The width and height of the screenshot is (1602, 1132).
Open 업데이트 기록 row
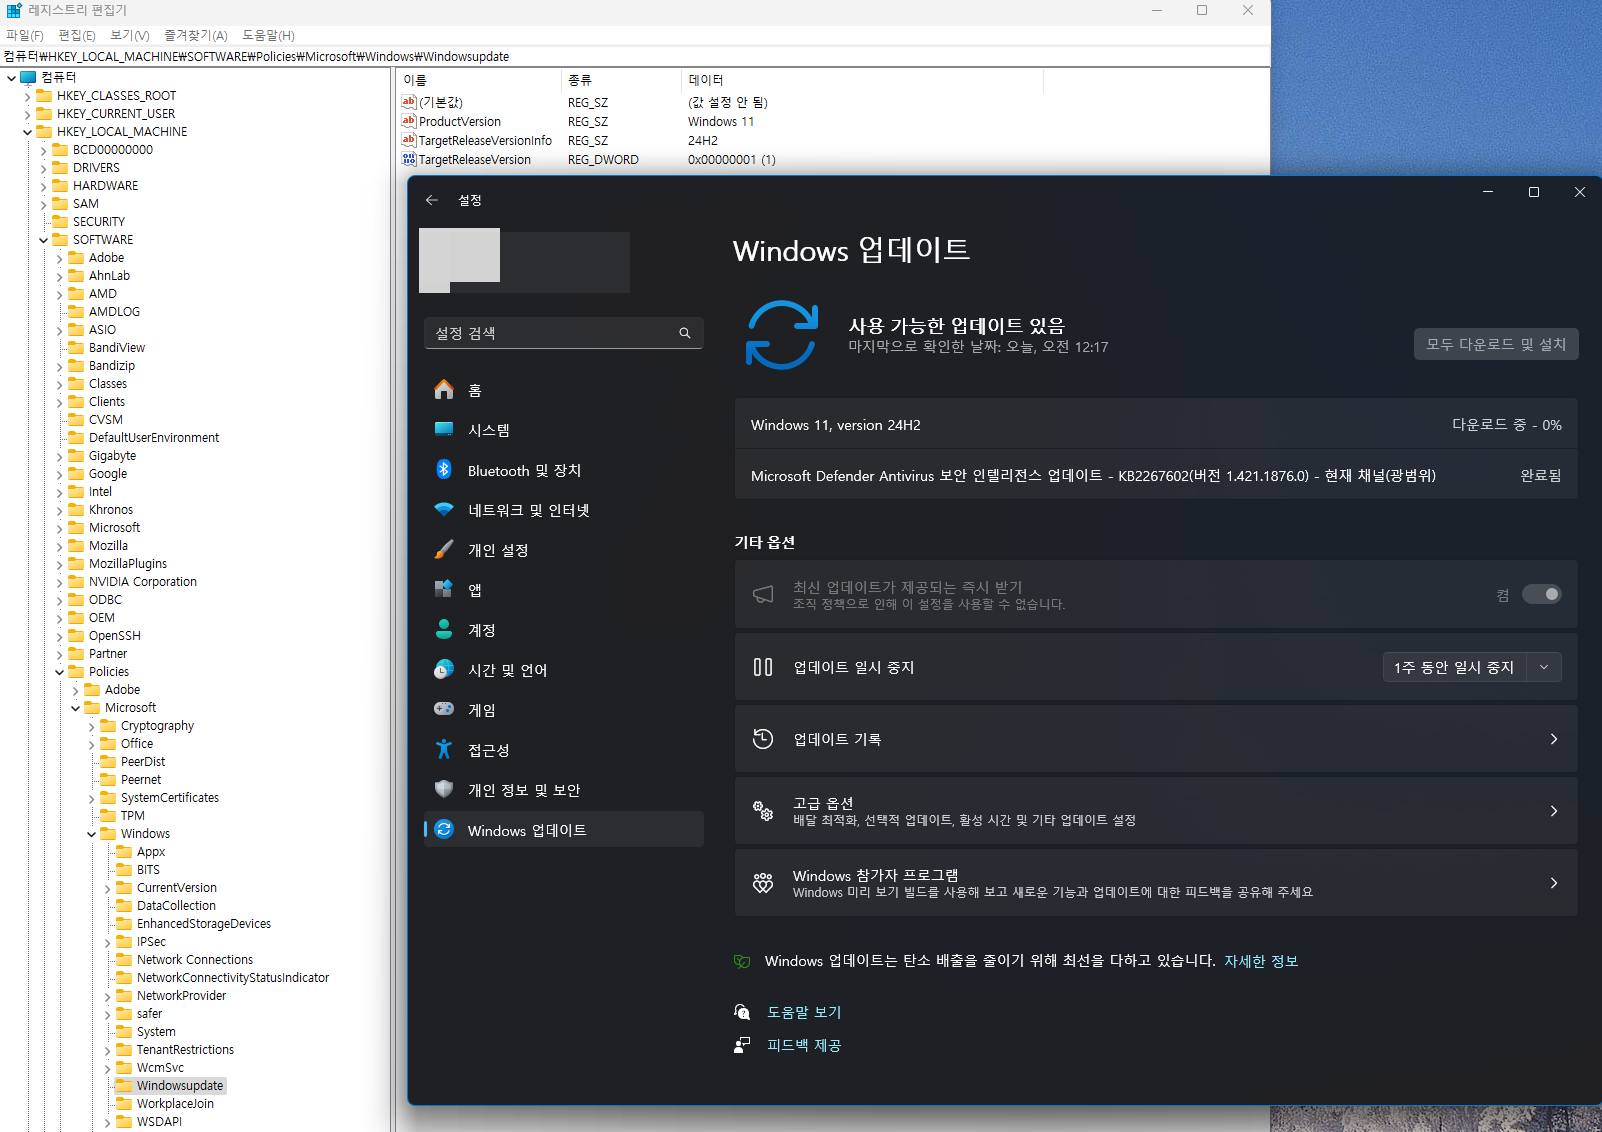[x=1156, y=739]
